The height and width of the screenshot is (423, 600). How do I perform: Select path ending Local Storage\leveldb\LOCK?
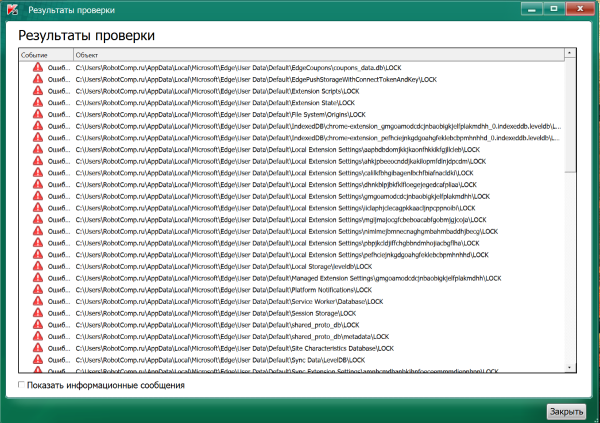(224, 266)
